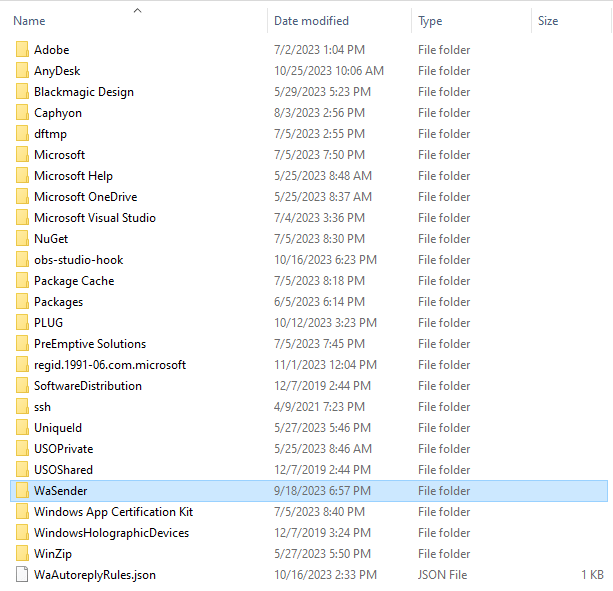Select the AnyDesk folder name
The image size is (613, 591).
pos(57,71)
